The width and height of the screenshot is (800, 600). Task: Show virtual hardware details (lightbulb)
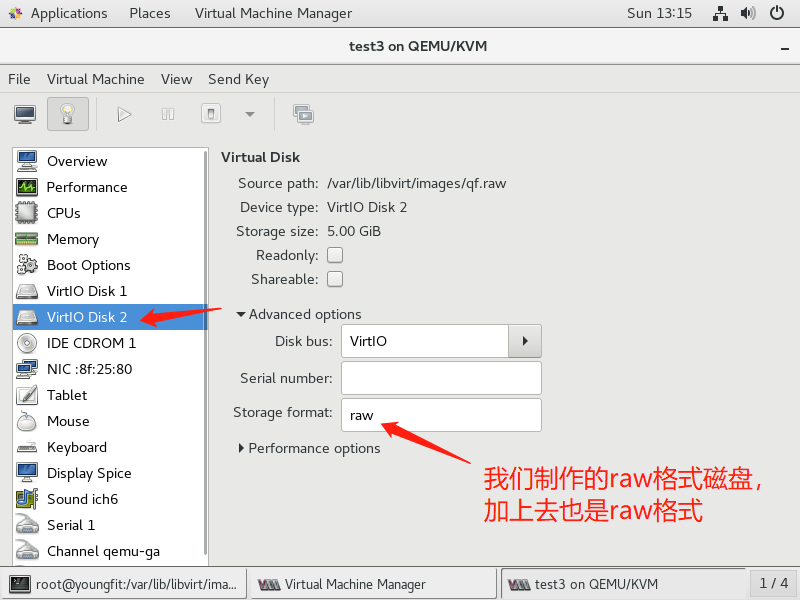pyautogui.click(x=68, y=114)
